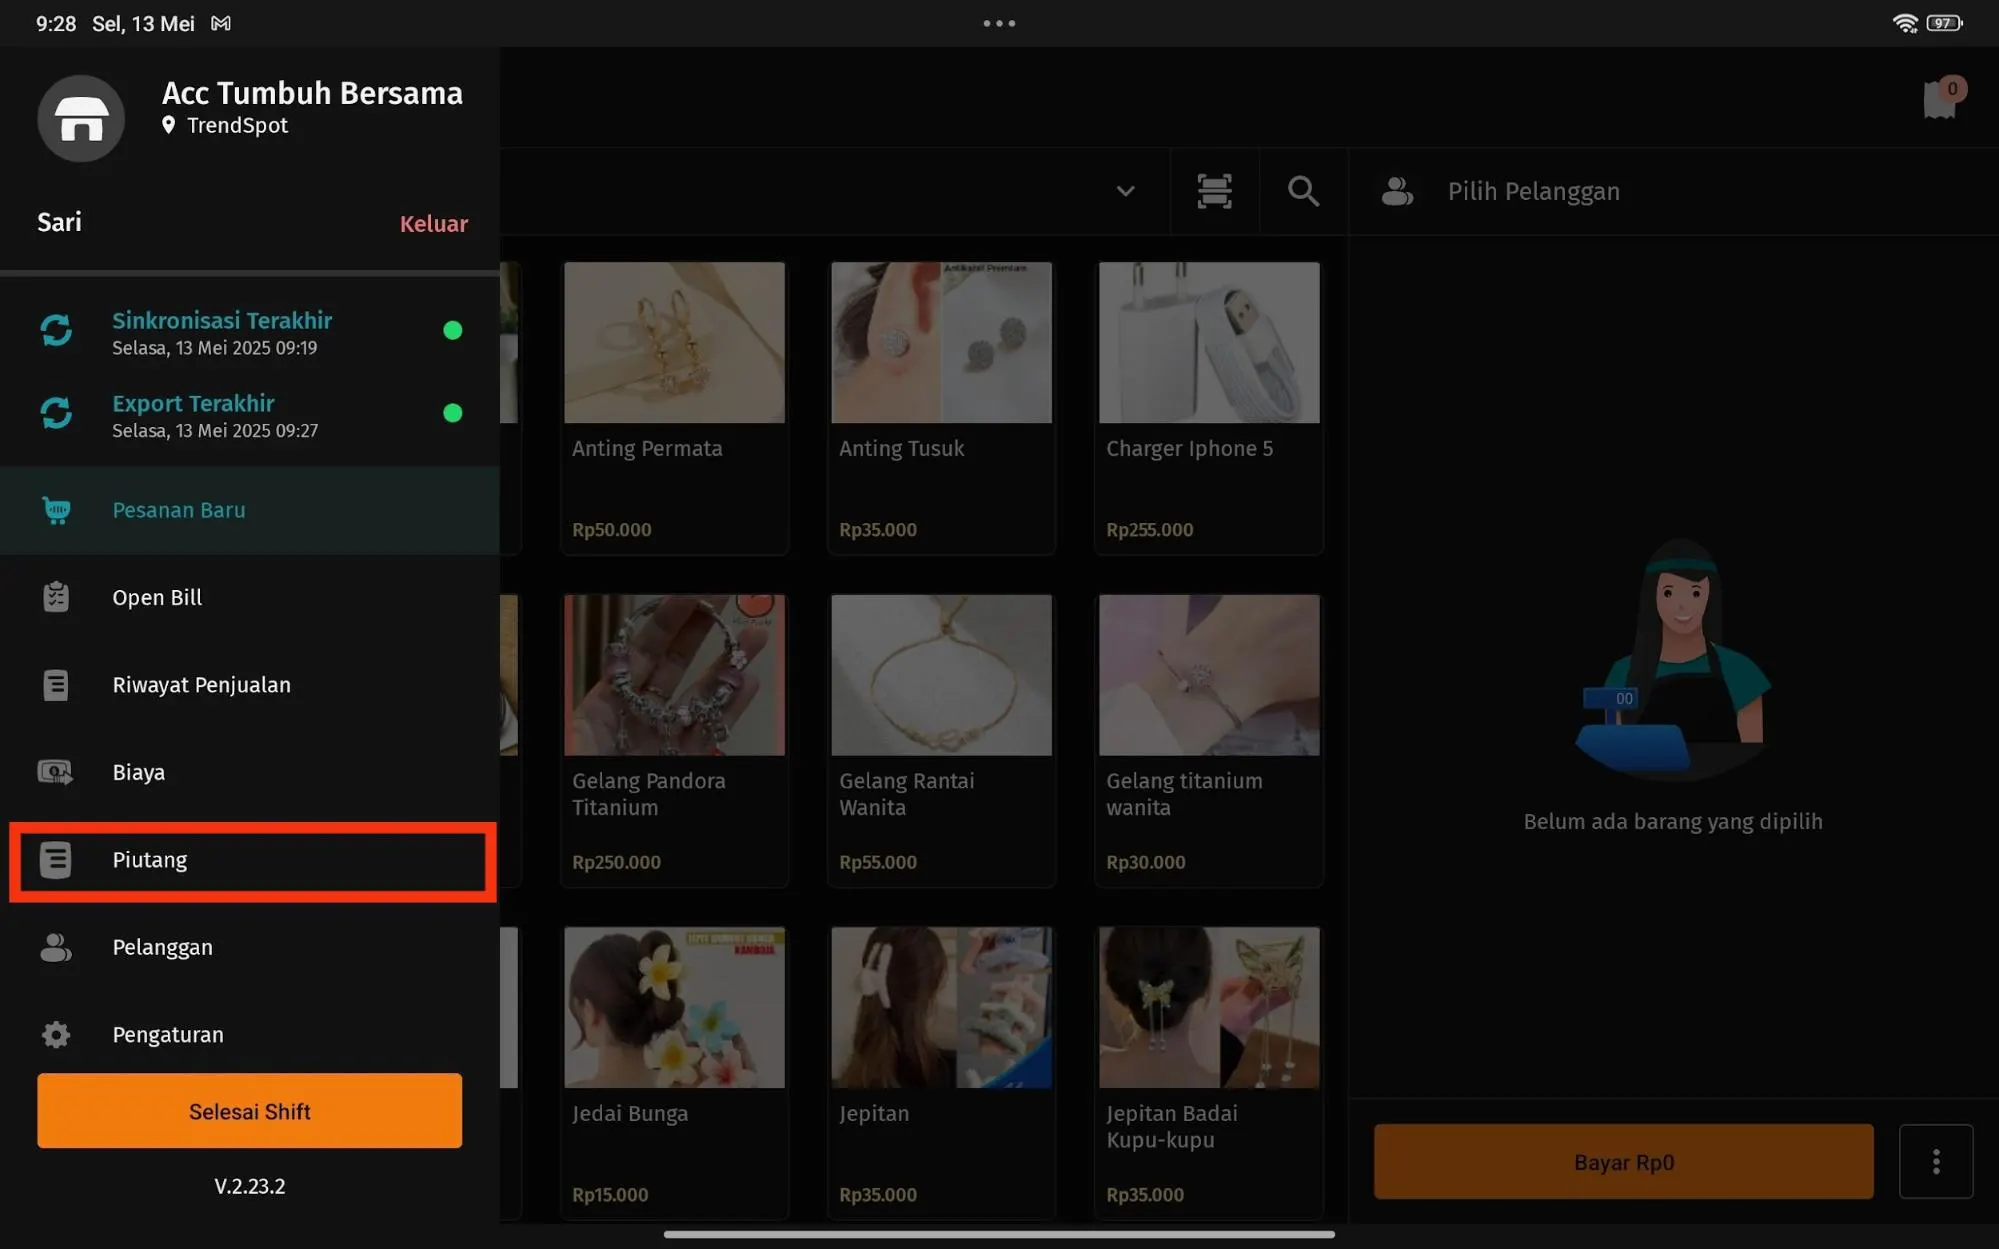Tap the Pengaturan gear icon
The image size is (1999, 1249).
(56, 1034)
